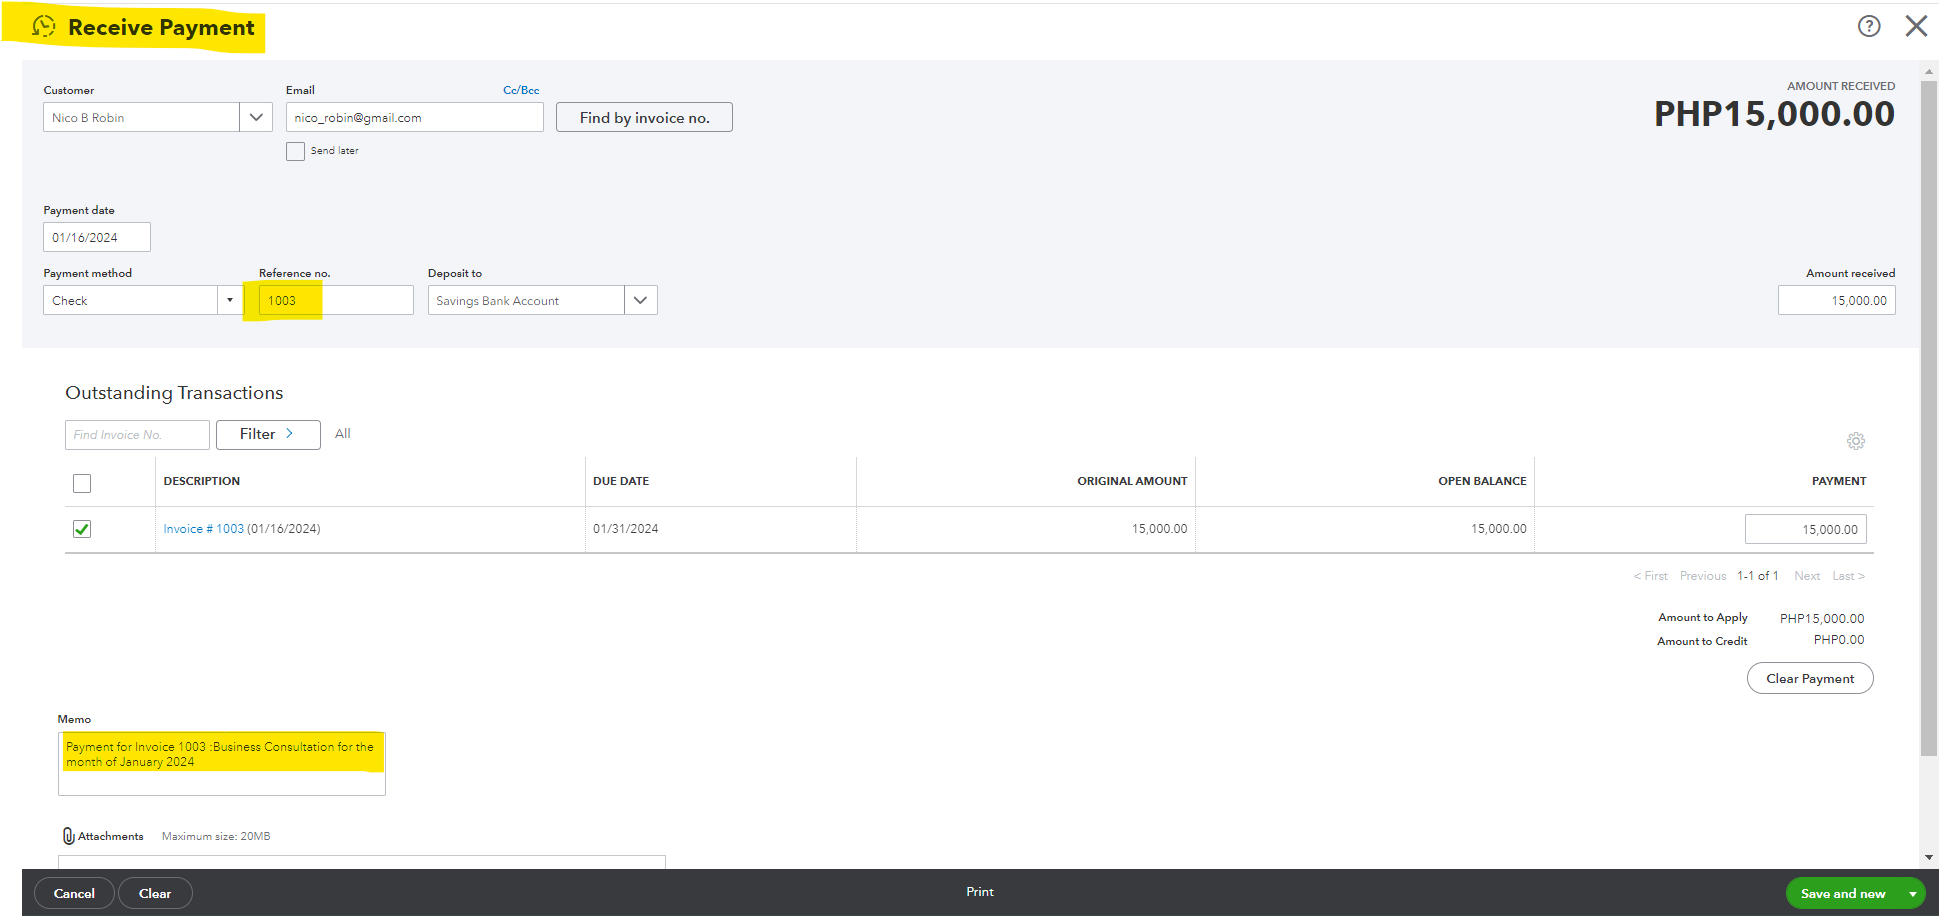Click the scrollbar up arrow
The height and width of the screenshot is (916, 1939).
[x=1929, y=72]
